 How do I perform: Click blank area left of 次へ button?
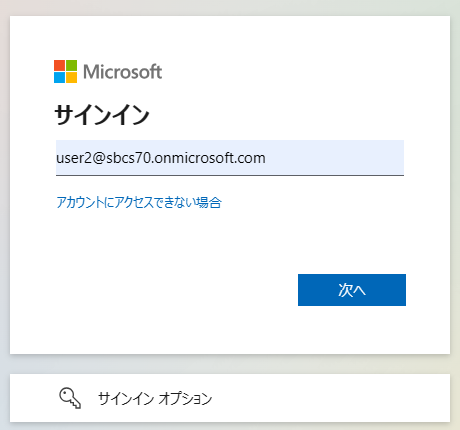177,290
